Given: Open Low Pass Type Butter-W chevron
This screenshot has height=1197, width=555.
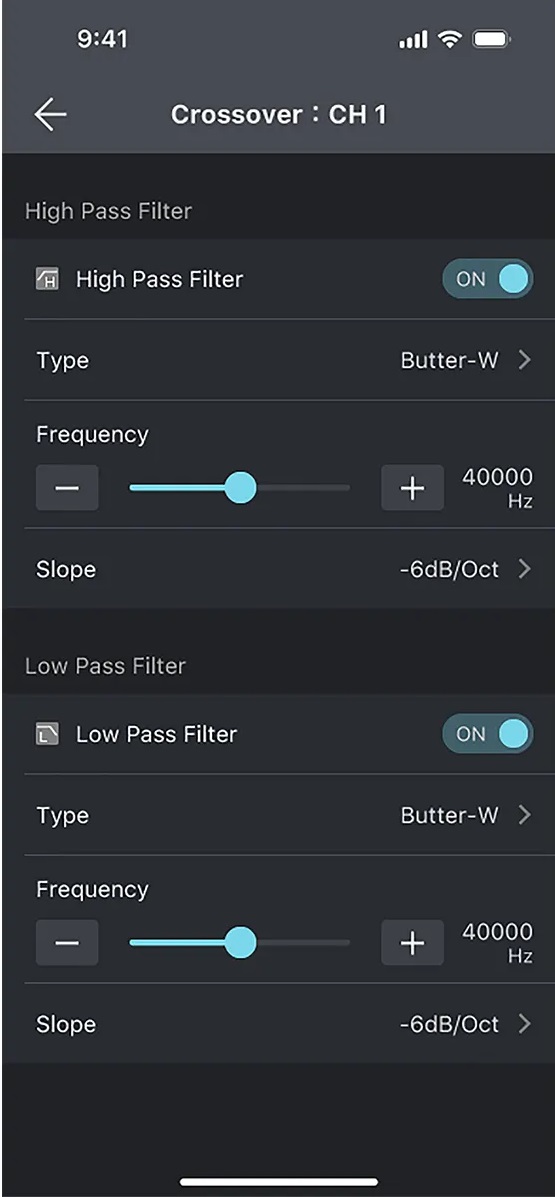Looking at the screenshot, I should click(524, 815).
